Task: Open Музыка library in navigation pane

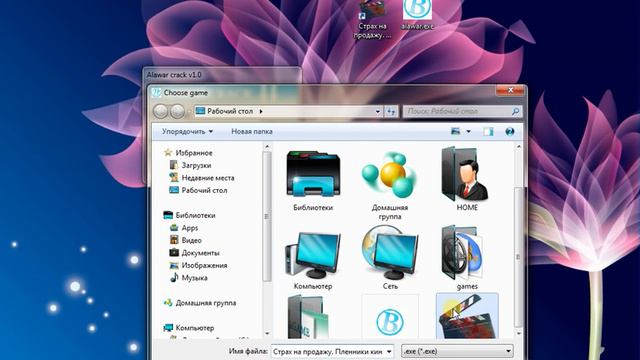Action: point(194,278)
